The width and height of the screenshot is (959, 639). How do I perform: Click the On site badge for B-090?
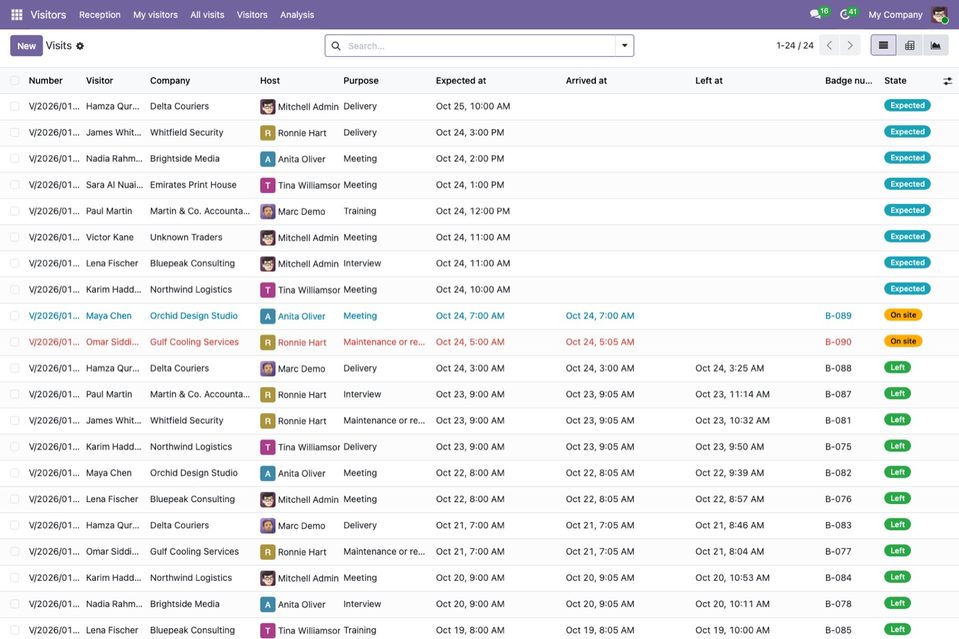coord(903,341)
